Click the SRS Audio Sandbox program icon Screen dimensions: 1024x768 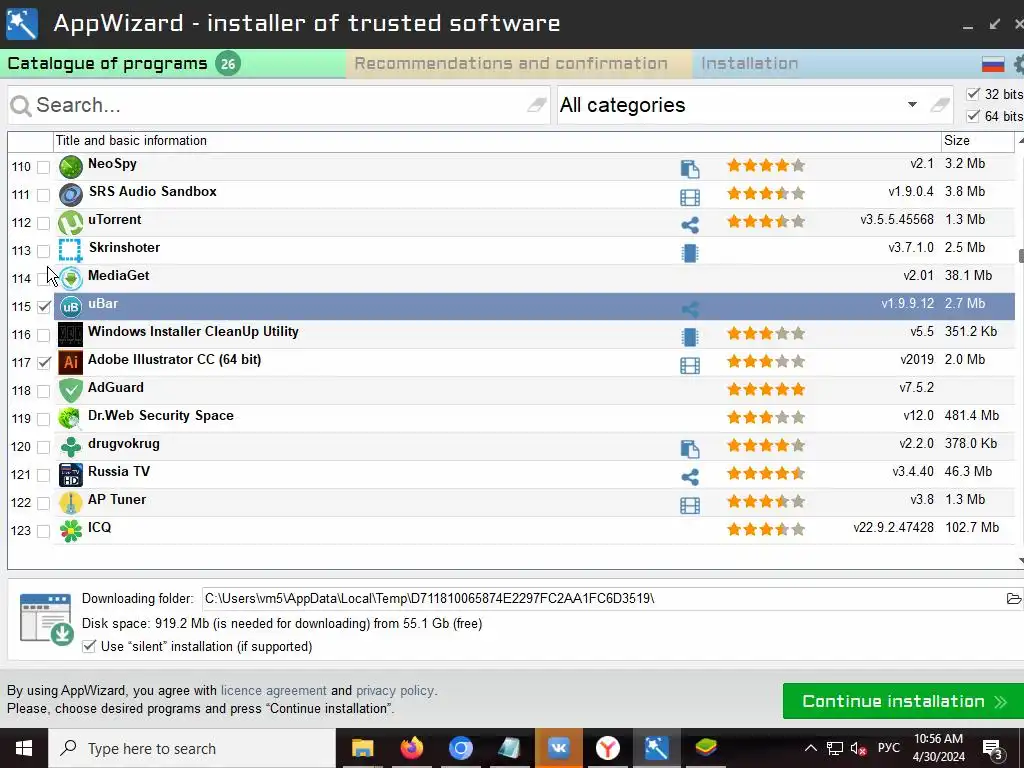[71, 195]
